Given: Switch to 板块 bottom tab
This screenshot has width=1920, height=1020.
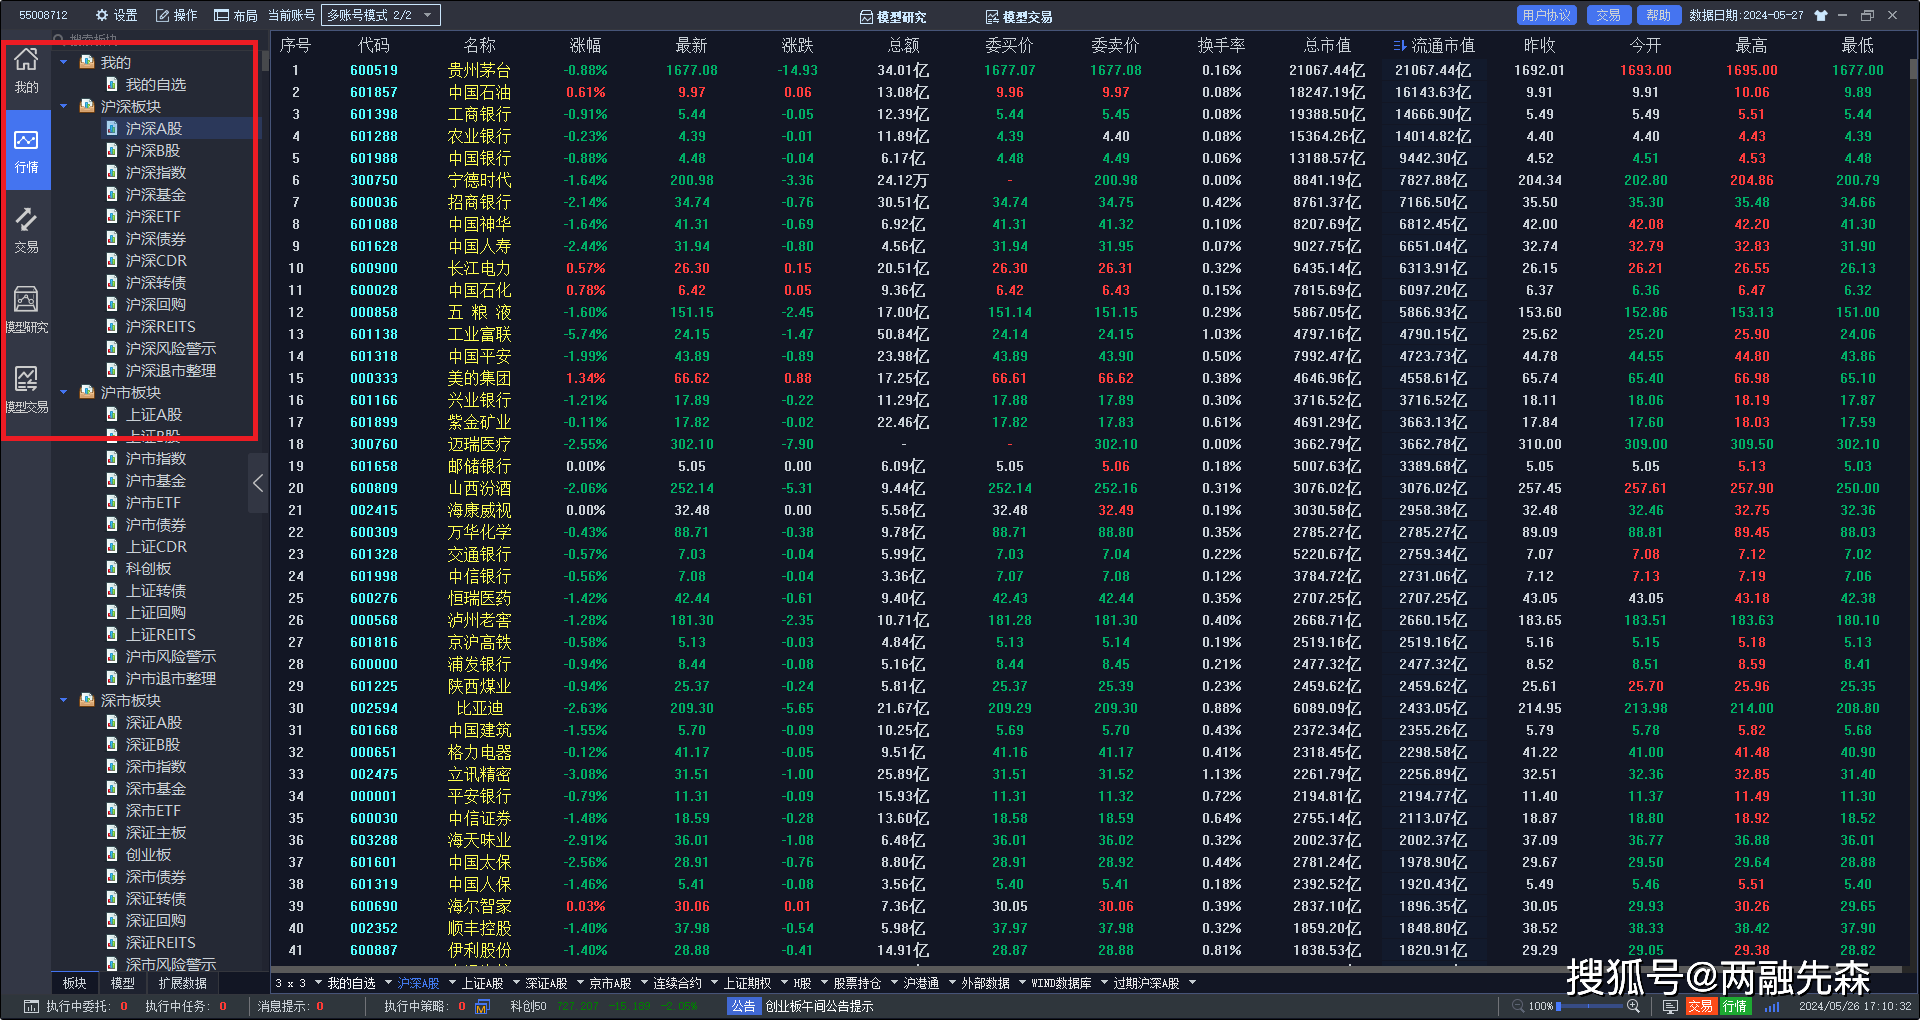Looking at the screenshot, I should click(75, 983).
